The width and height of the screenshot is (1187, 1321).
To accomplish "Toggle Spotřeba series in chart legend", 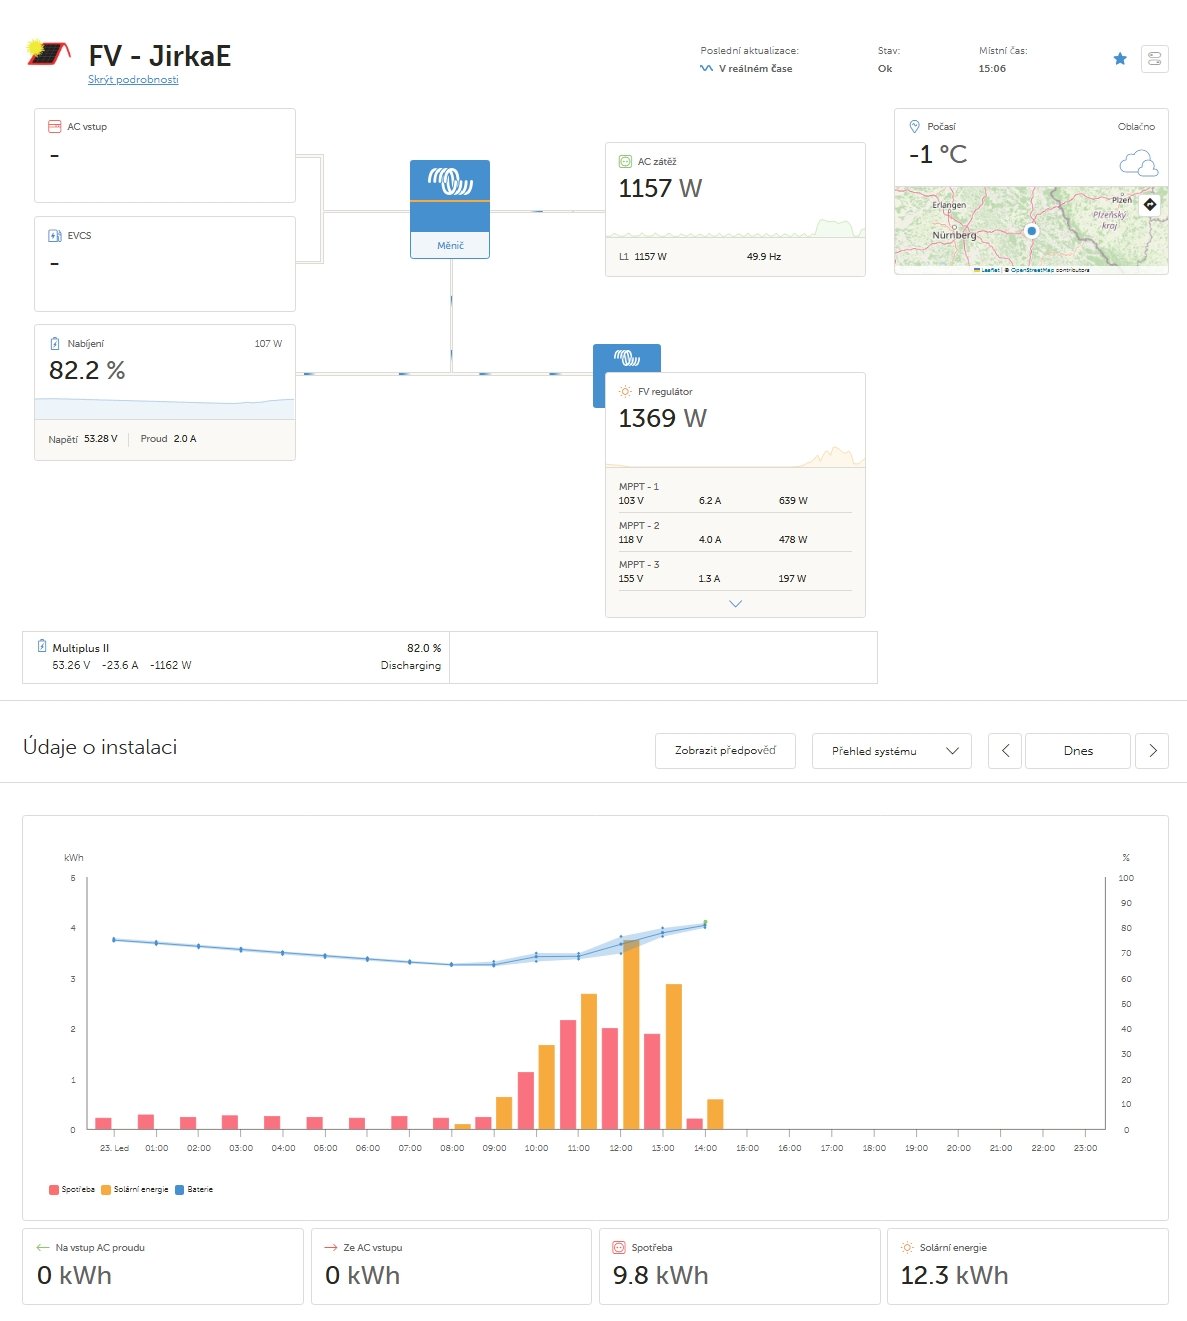I will coord(72,1190).
